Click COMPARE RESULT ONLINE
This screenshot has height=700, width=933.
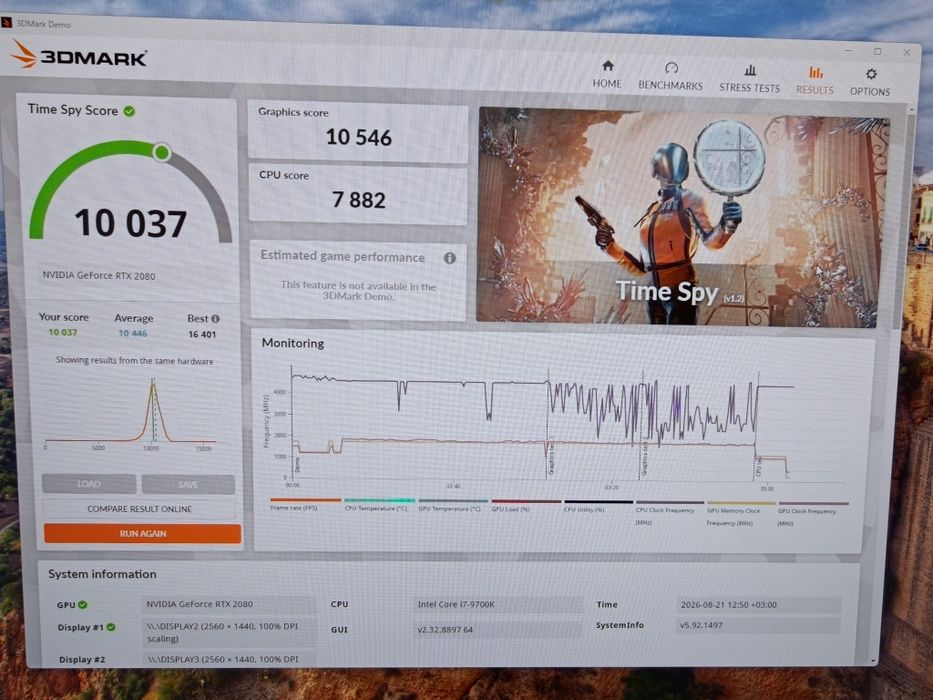[139, 509]
